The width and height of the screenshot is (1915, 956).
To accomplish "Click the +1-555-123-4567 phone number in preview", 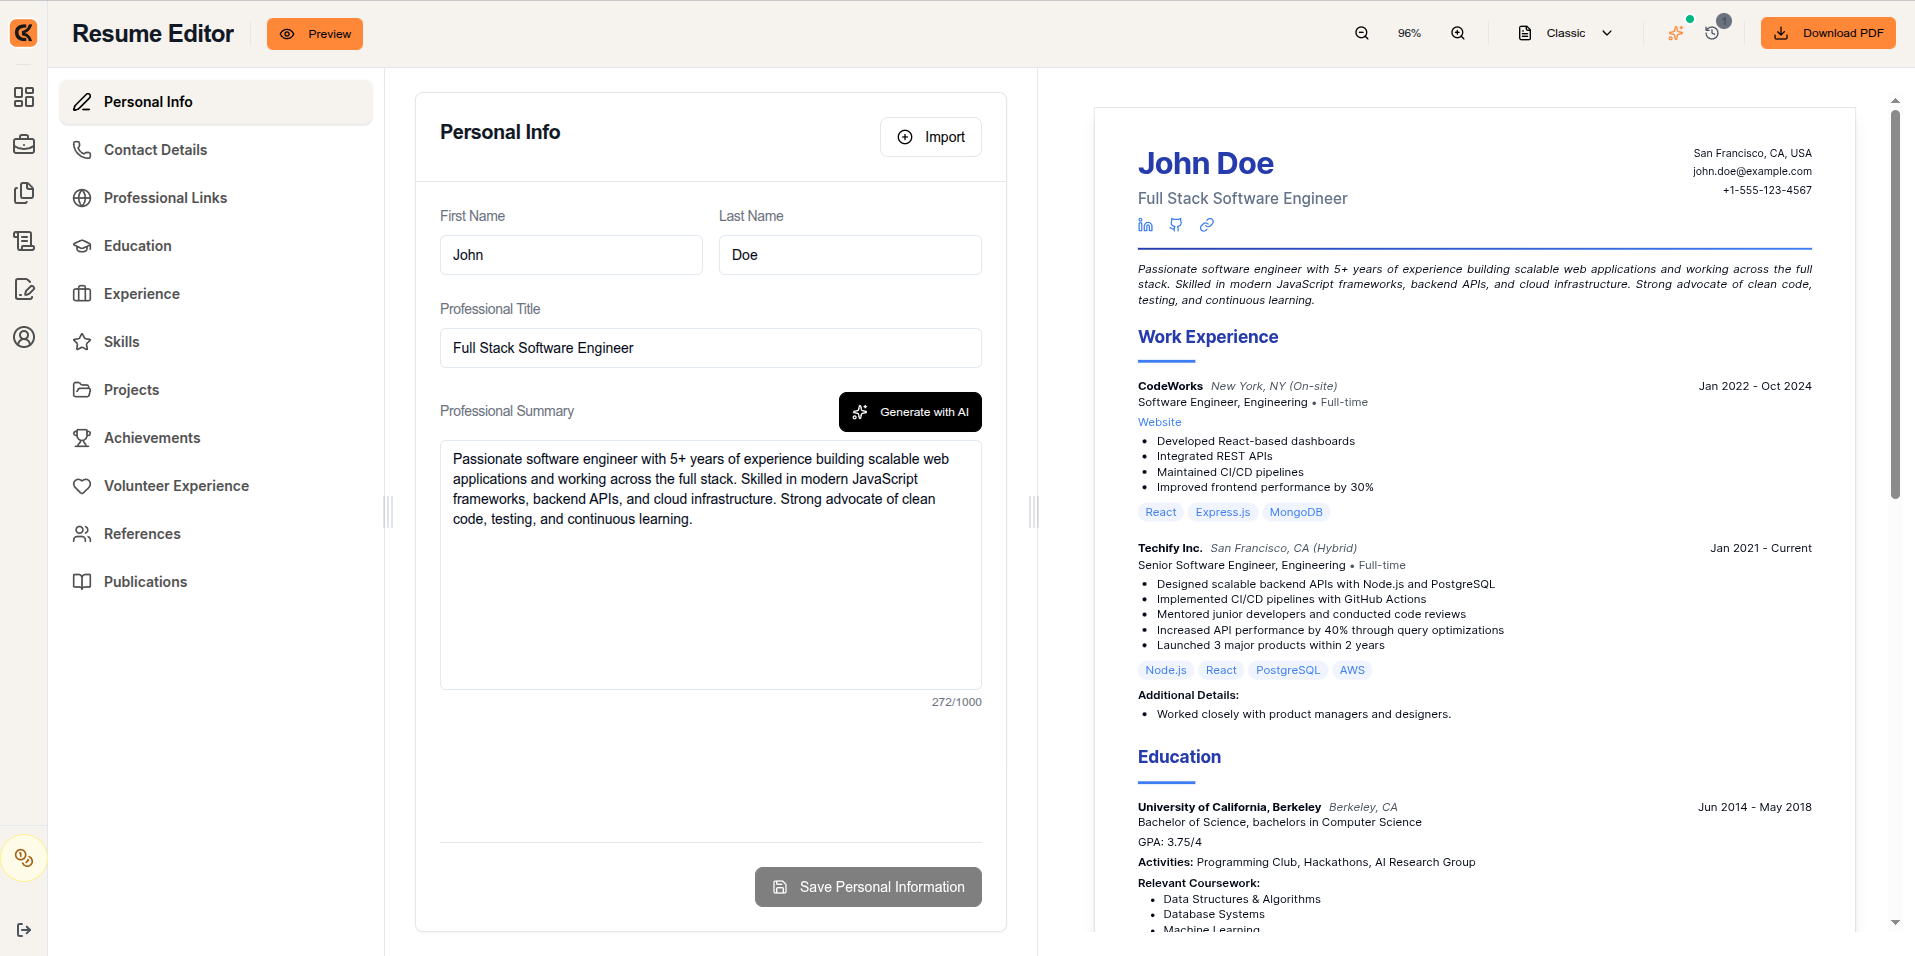I will [x=1767, y=190].
